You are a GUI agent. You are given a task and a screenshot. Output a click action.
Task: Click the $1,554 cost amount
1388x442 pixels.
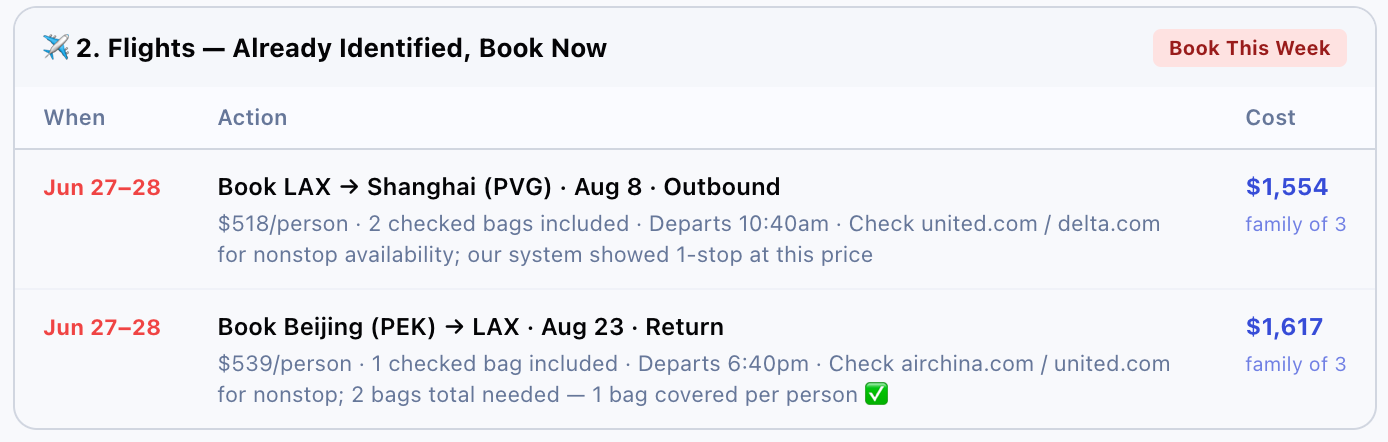point(1286,187)
